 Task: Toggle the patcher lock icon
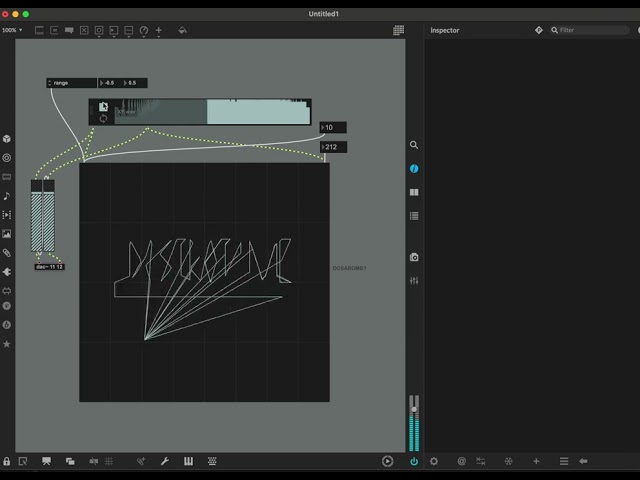pos(7,461)
